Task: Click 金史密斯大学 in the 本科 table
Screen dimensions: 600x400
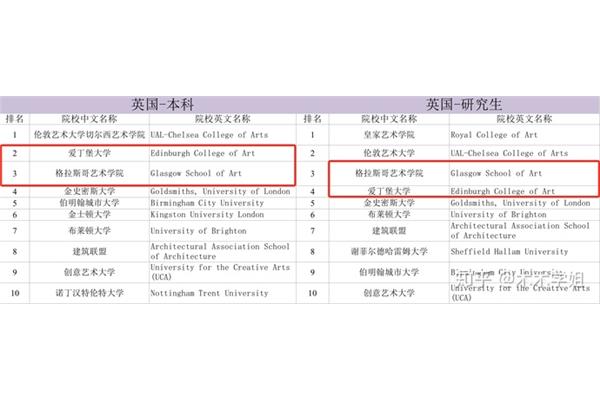Action: (89, 191)
